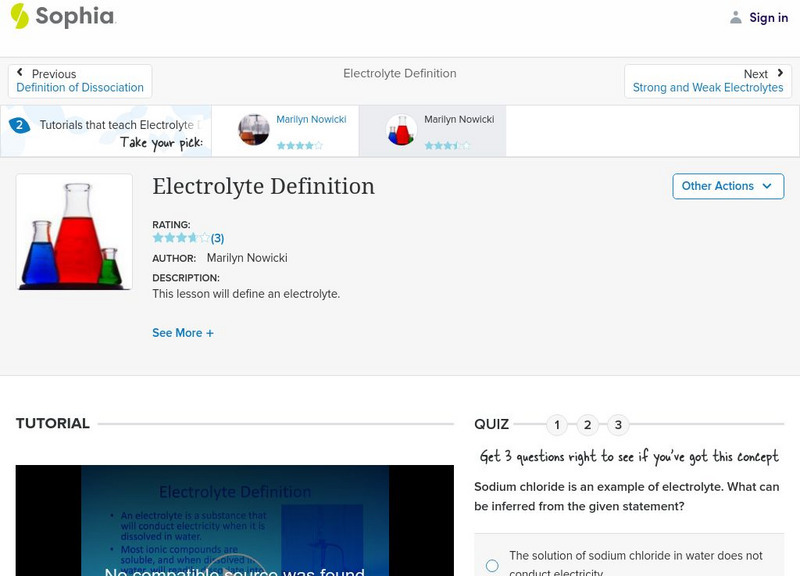Click the blue "2" tutorials badge
800x576 pixels.
[21, 125]
